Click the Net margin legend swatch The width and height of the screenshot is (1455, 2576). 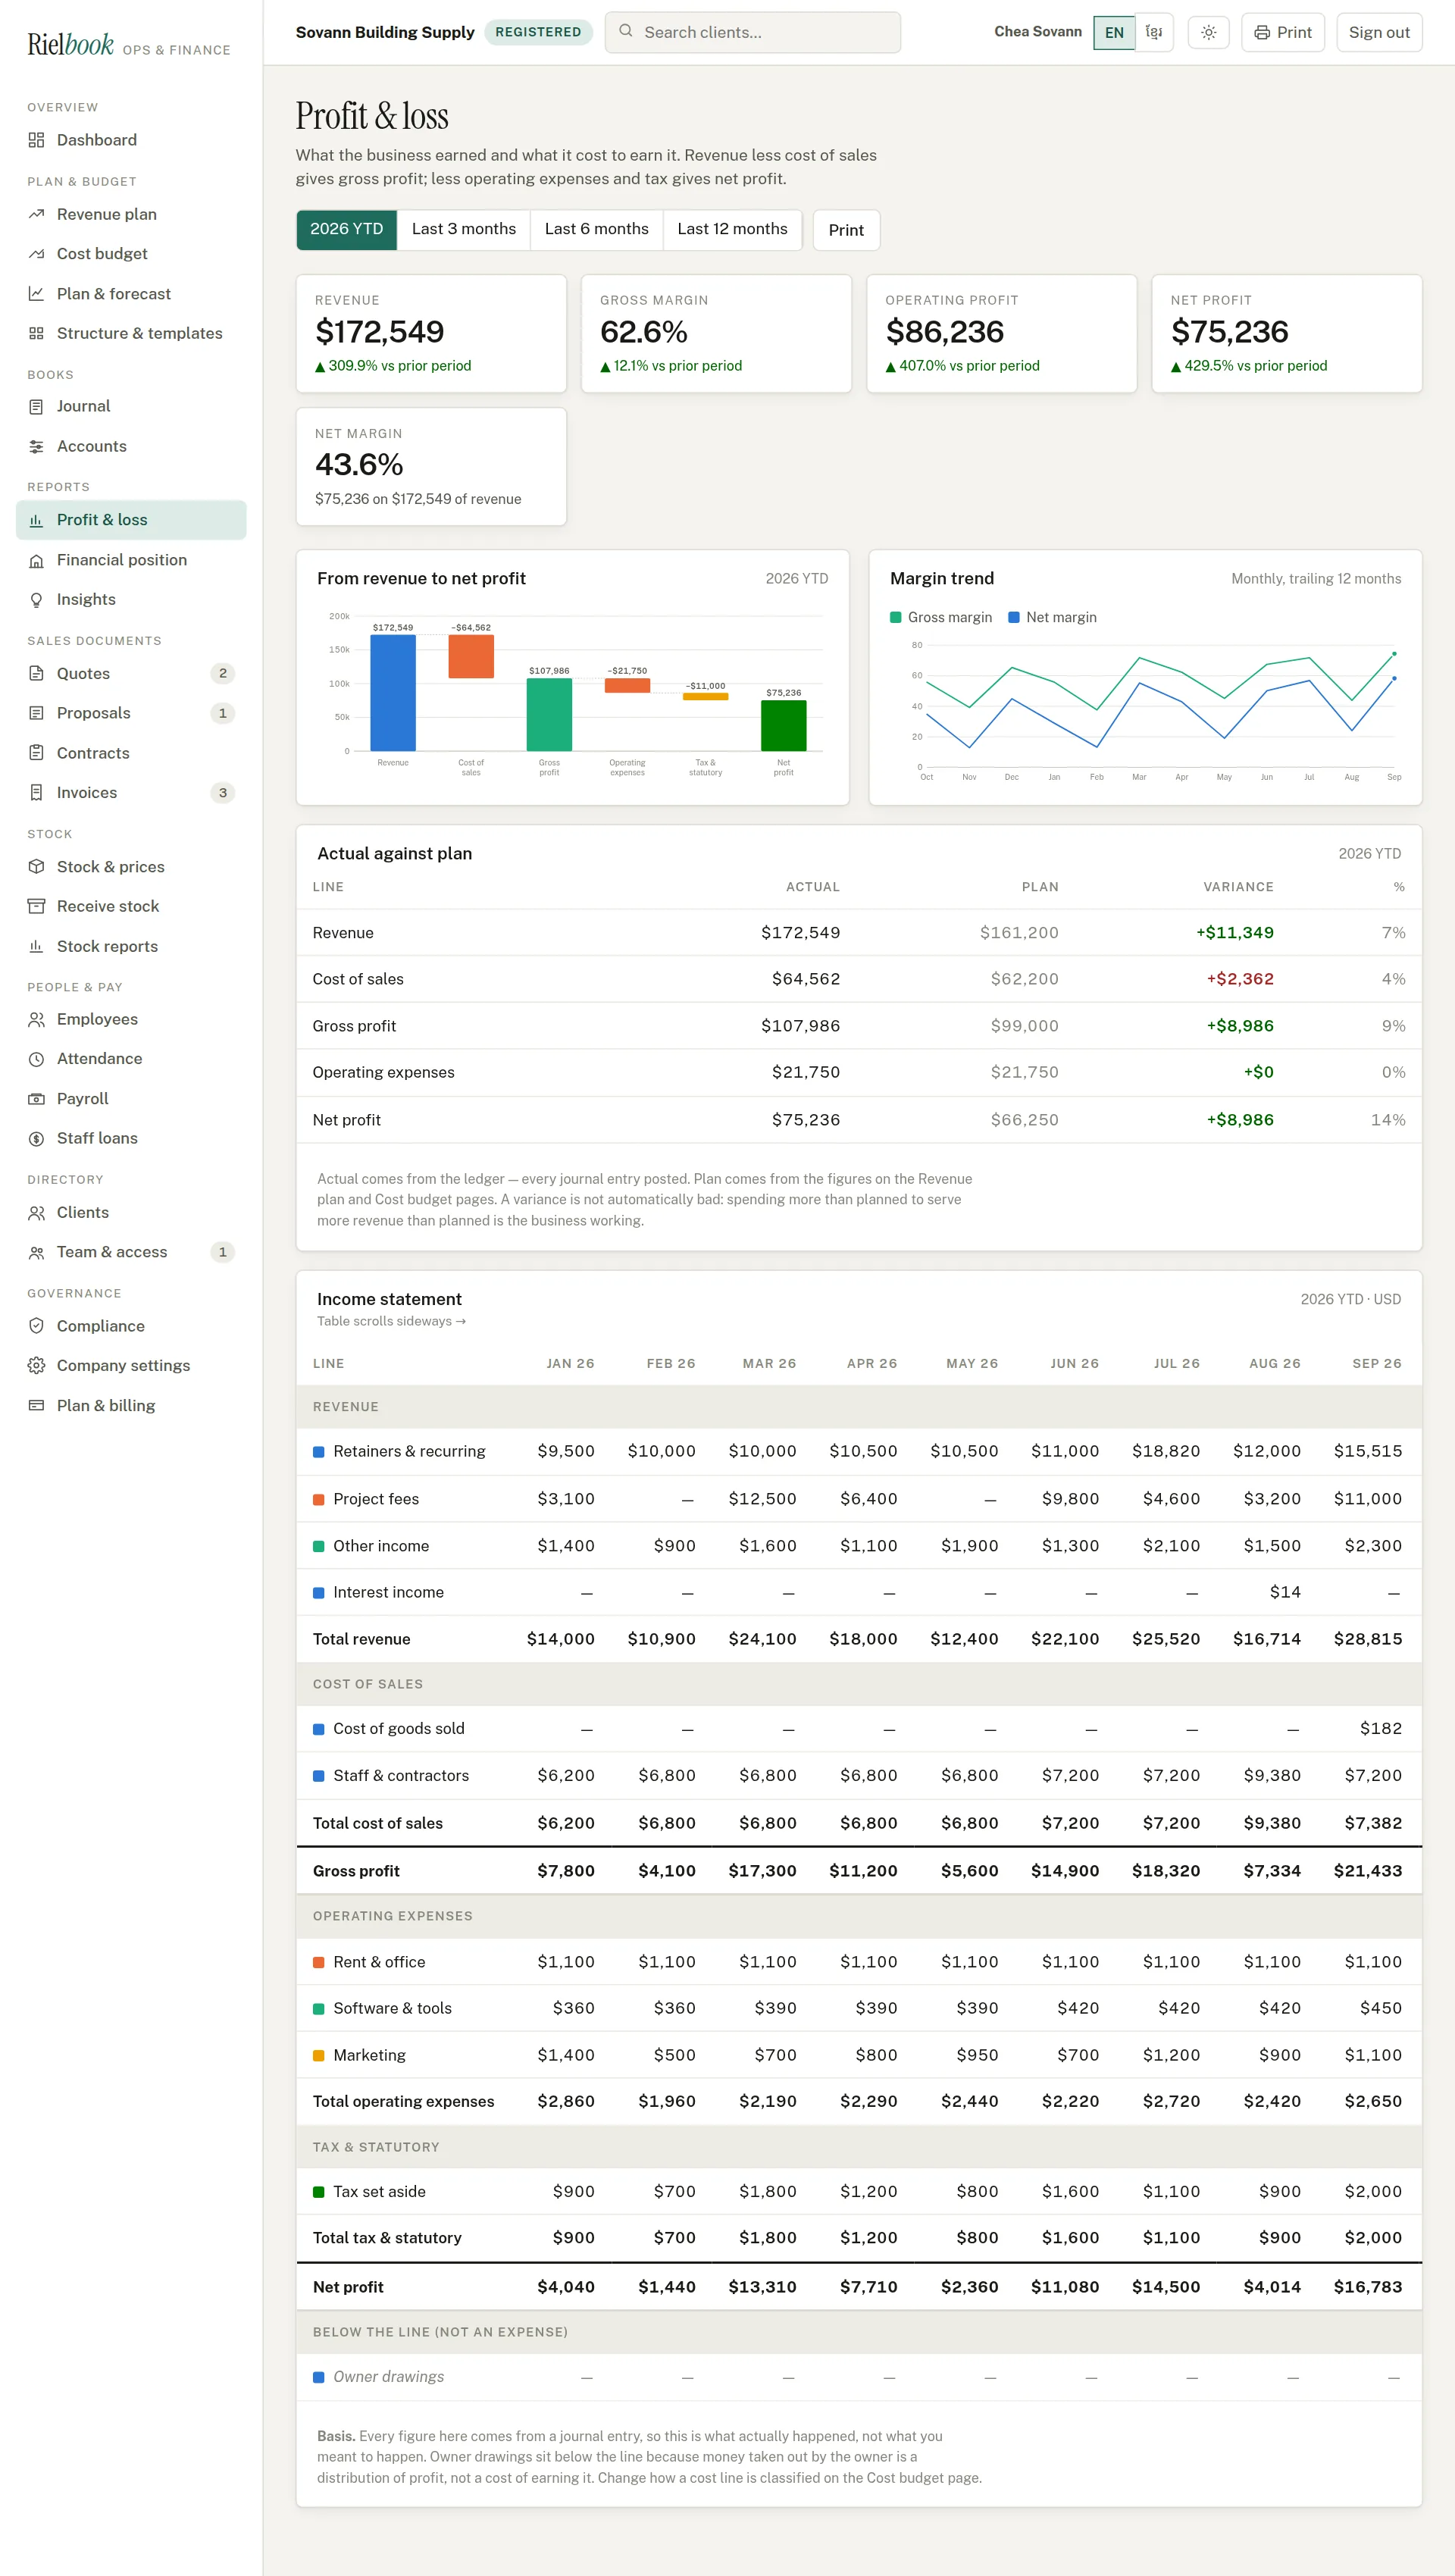pos(1014,617)
